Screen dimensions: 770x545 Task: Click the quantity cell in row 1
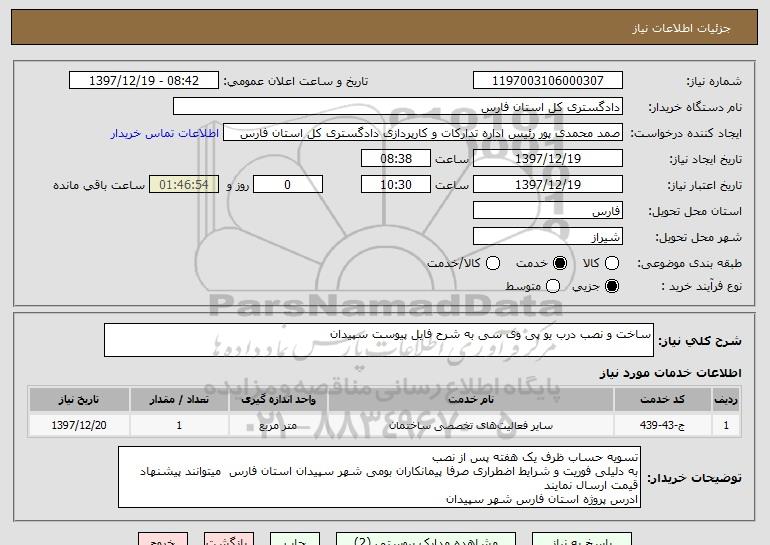(x=179, y=425)
